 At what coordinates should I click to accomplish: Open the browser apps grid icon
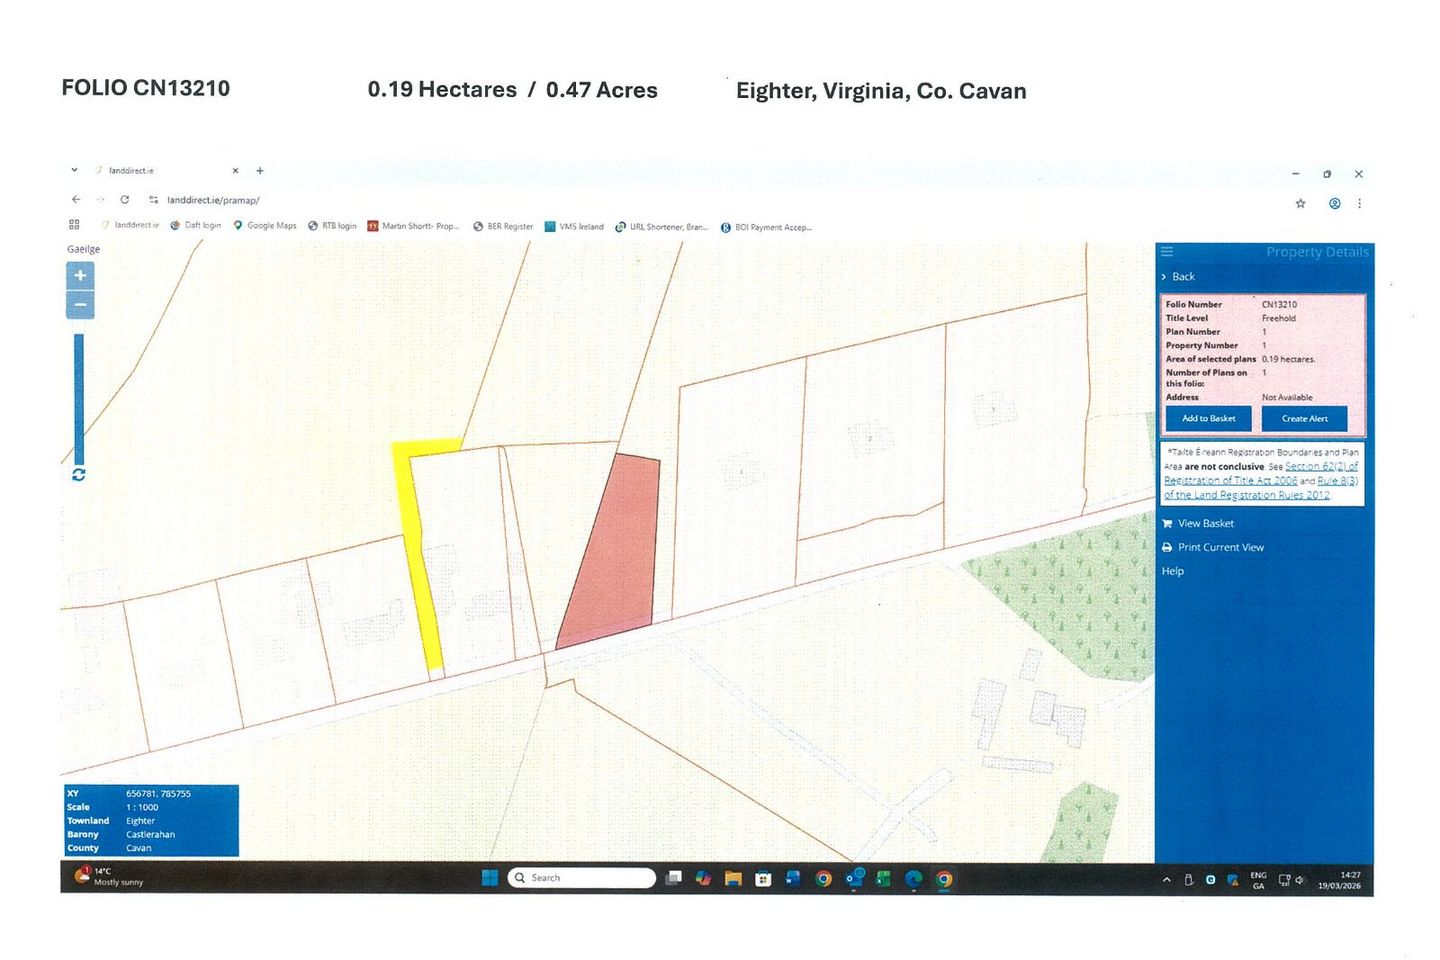74,225
